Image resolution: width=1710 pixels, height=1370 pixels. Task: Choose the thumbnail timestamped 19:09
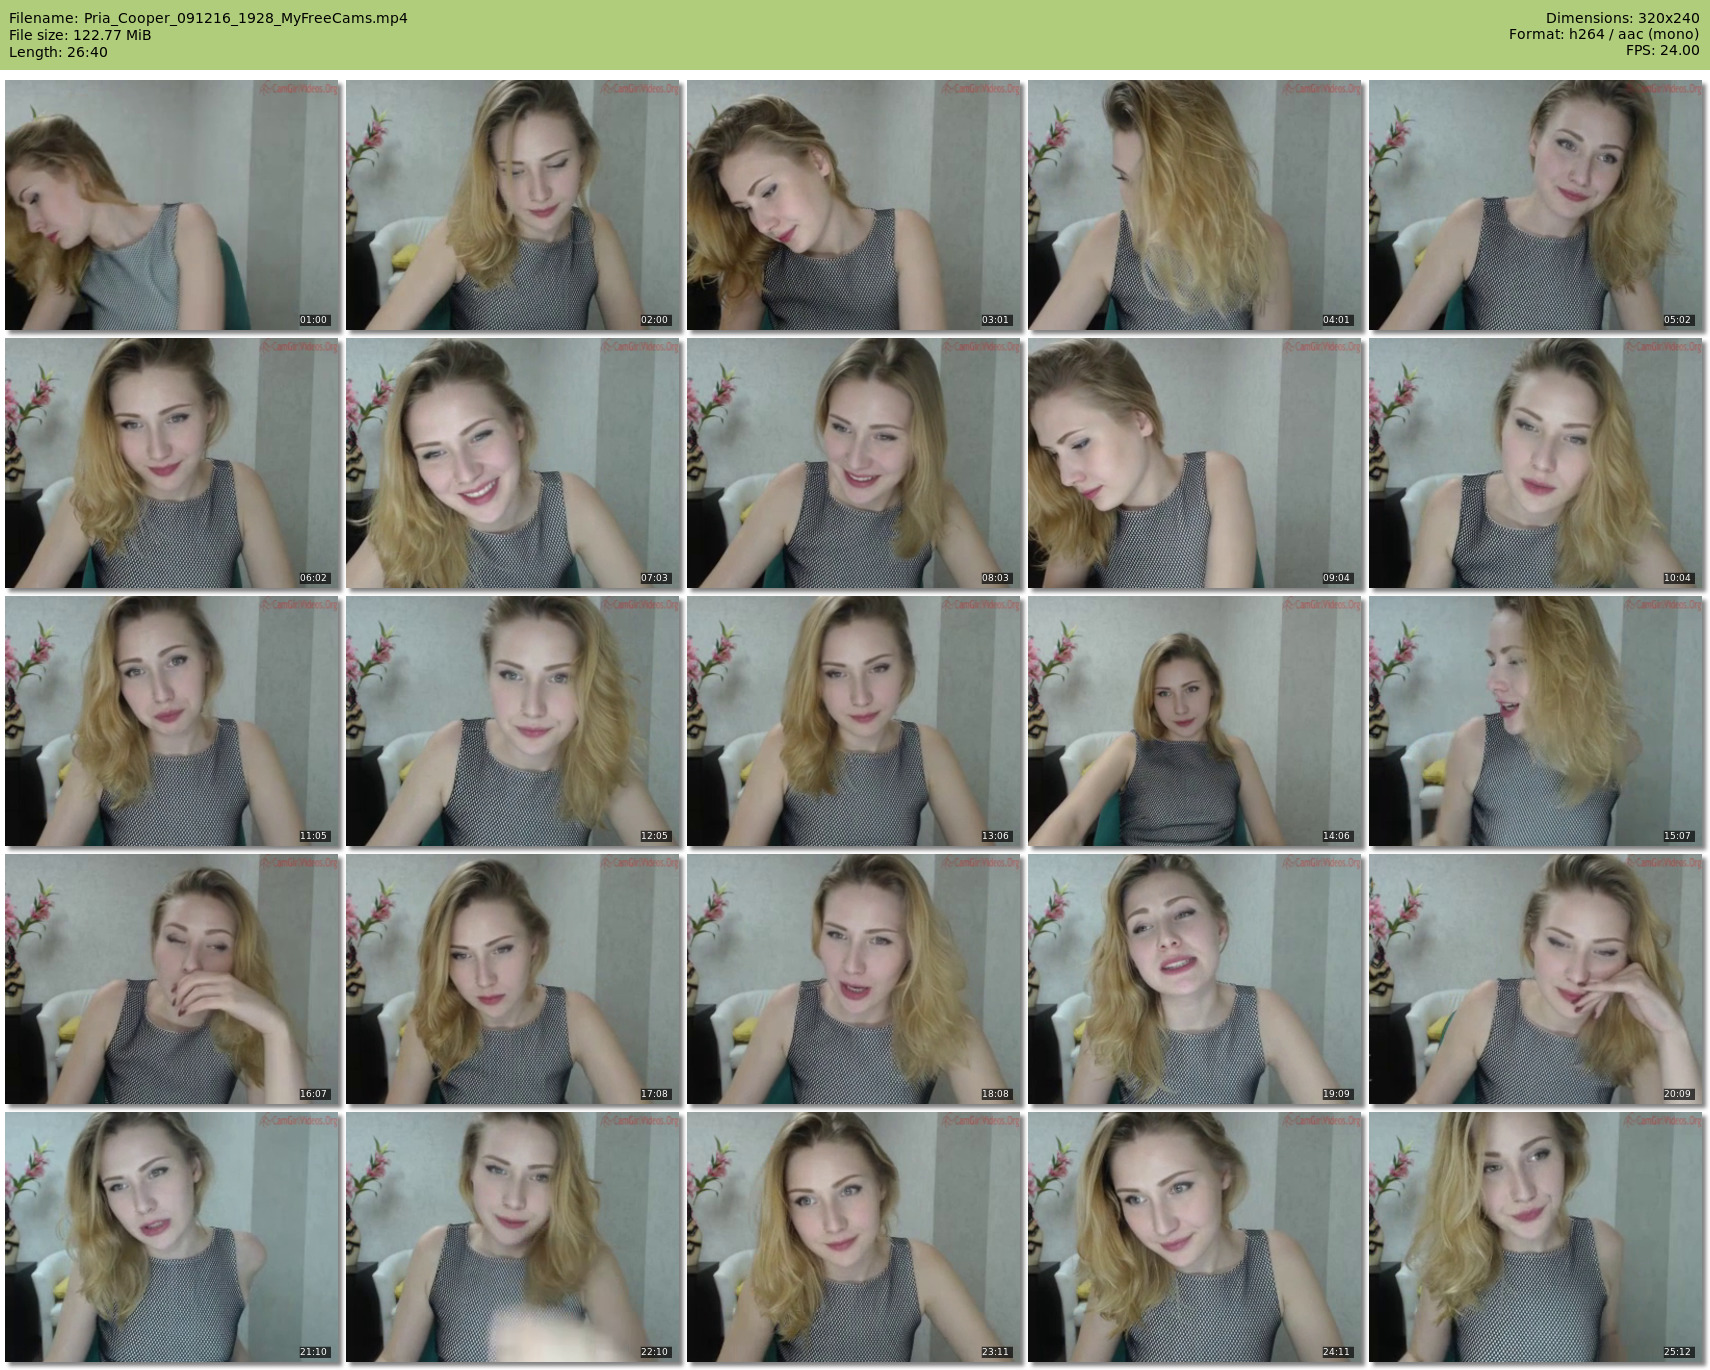coord(1196,979)
